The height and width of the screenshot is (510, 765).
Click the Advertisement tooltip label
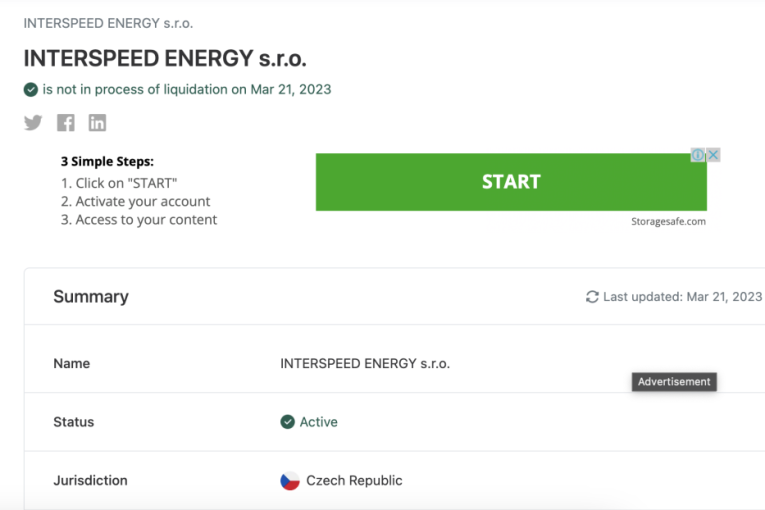point(674,382)
